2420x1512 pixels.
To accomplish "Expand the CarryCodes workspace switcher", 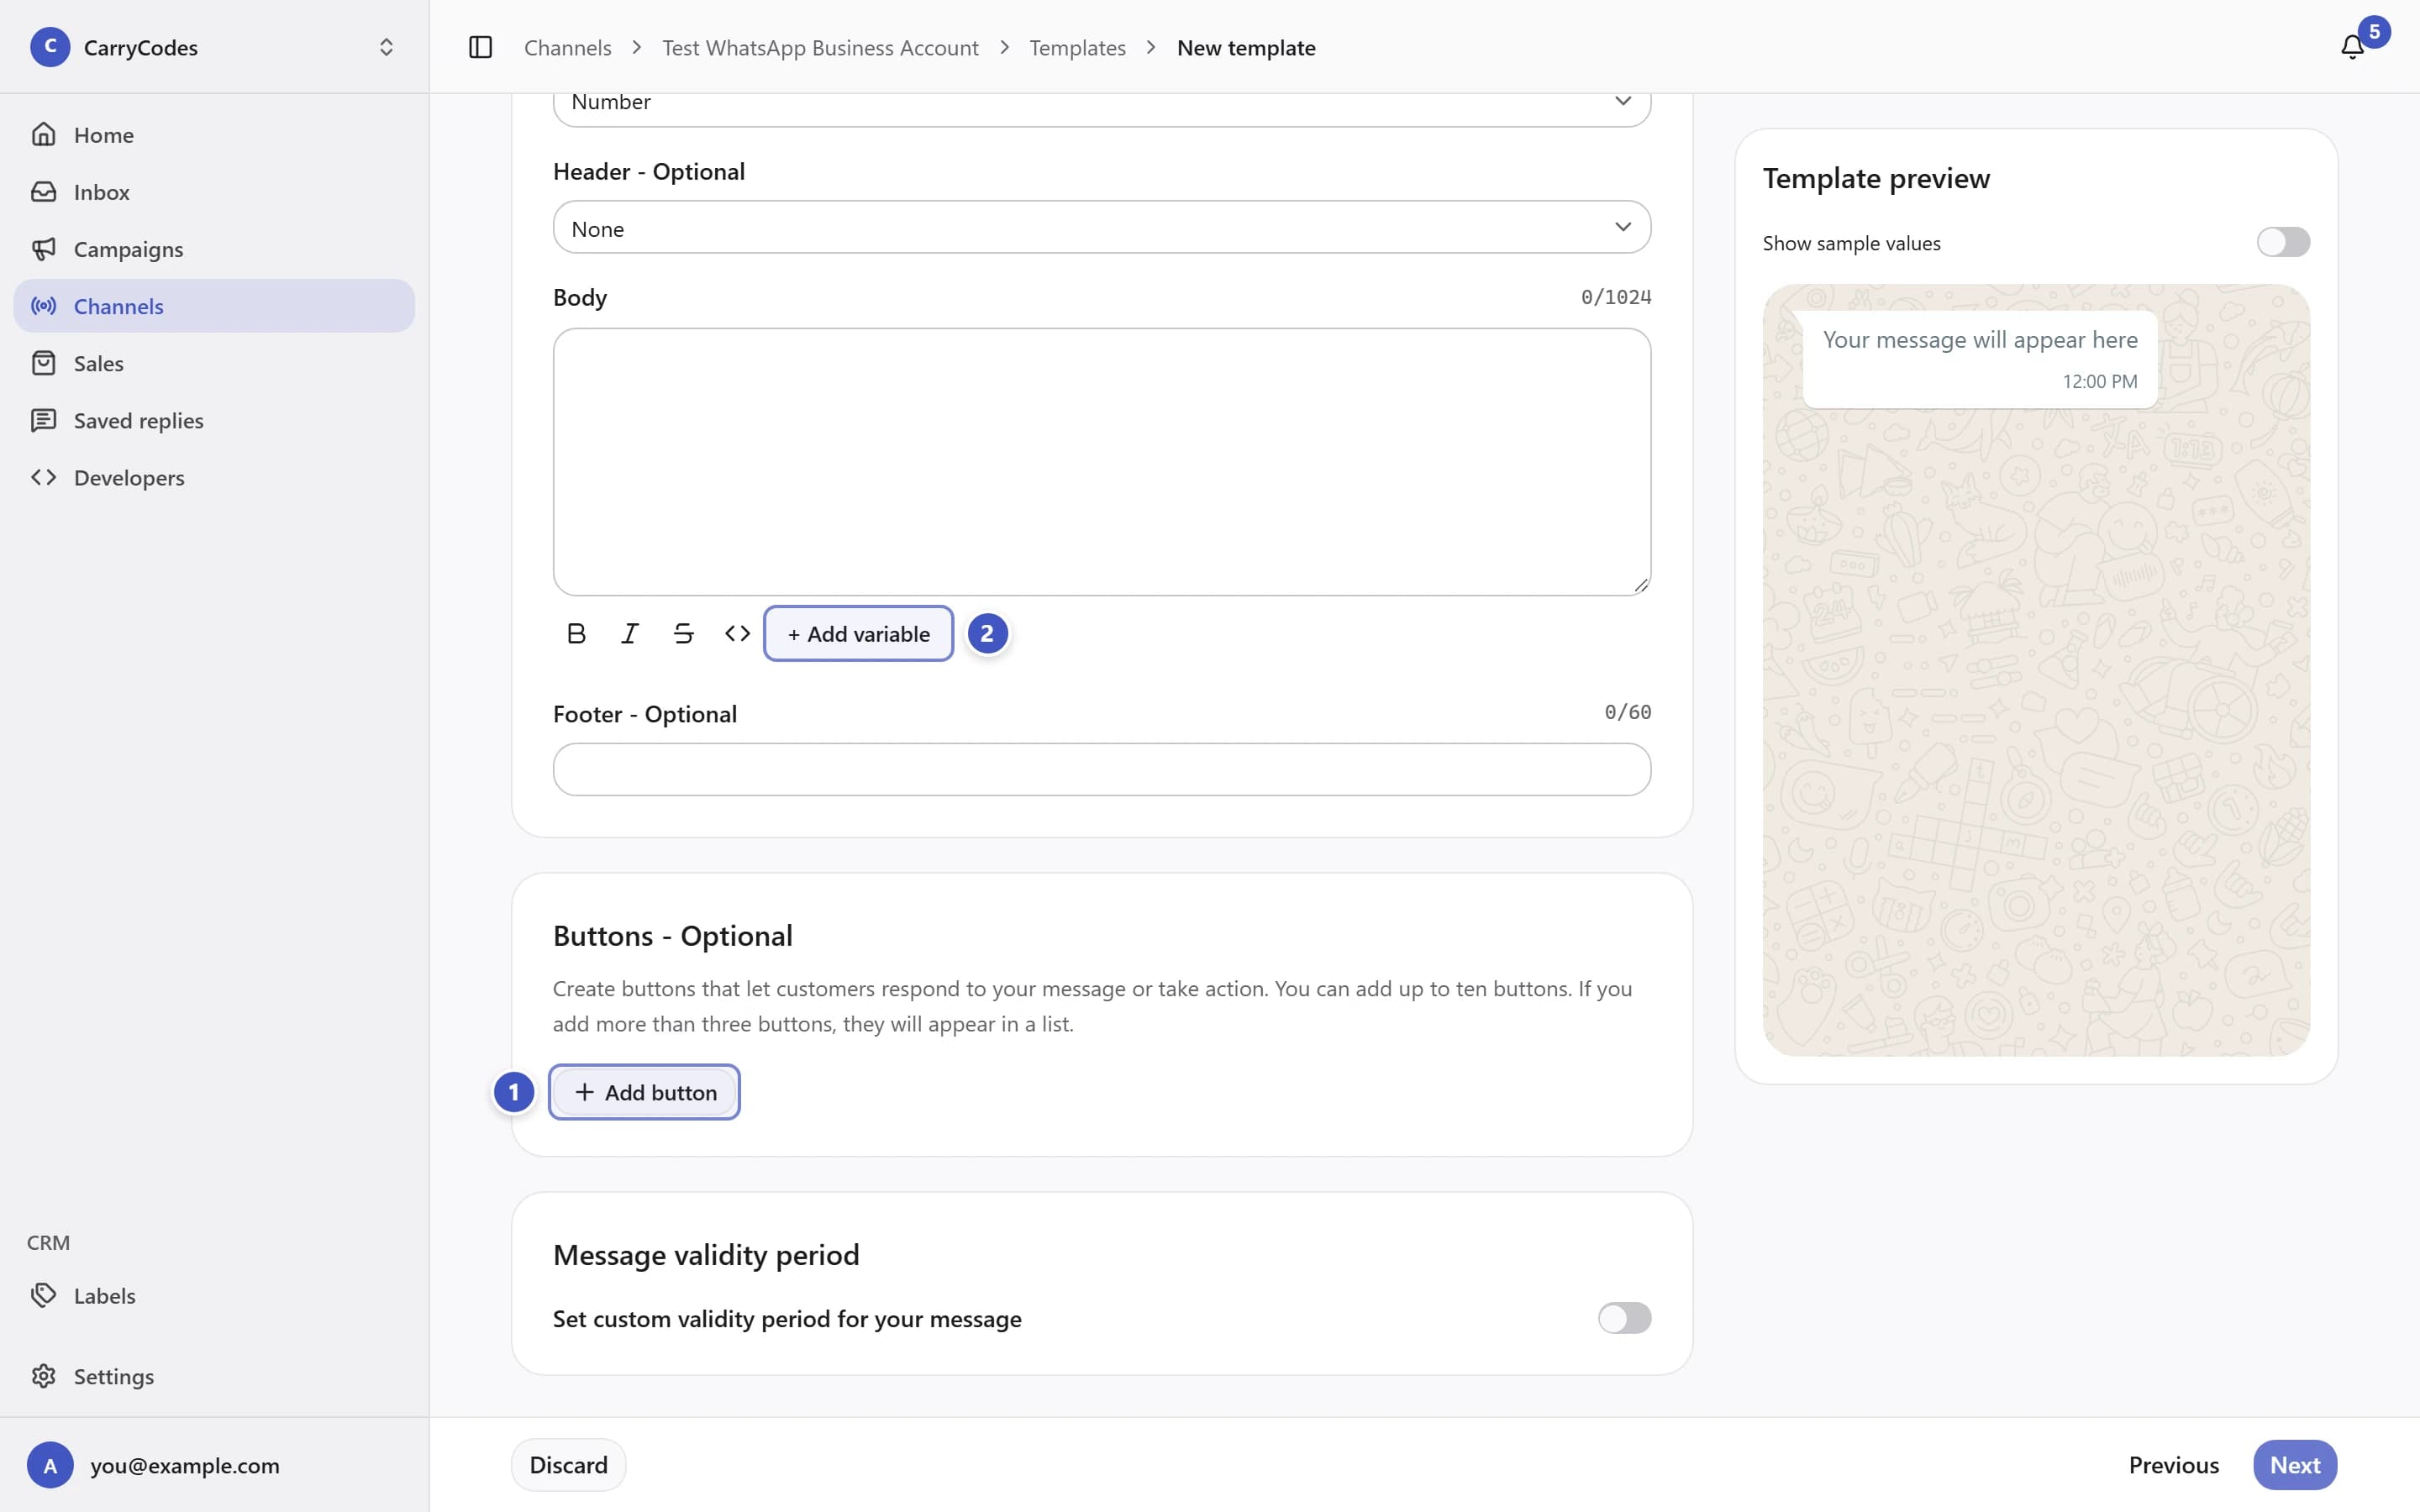I will click(386, 47).
